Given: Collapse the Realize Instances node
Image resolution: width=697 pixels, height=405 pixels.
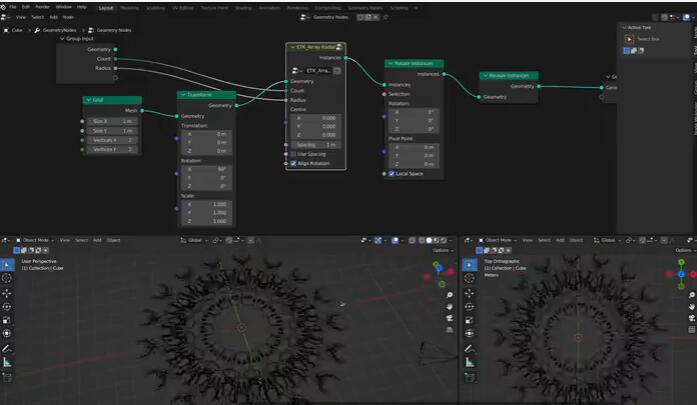Looking at the screenshot, I should tap(485, 76).
